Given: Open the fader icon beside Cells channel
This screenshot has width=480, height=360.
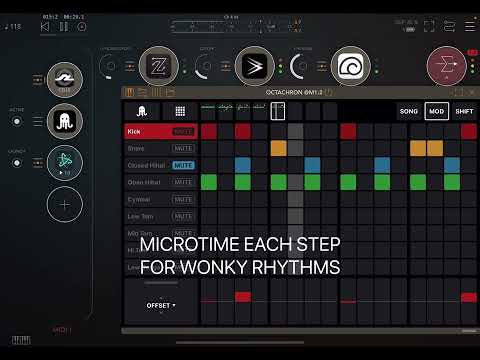Looking at the screenshot, I should click(38, 80).
